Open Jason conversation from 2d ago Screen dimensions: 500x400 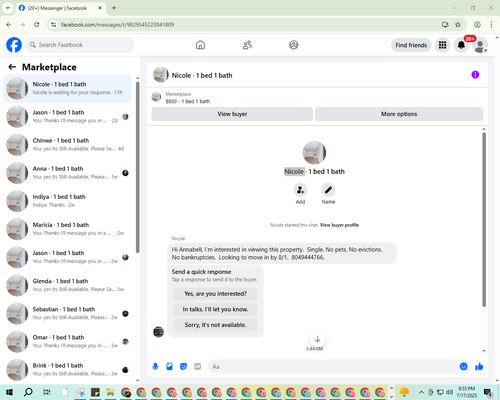click(67, 117)
